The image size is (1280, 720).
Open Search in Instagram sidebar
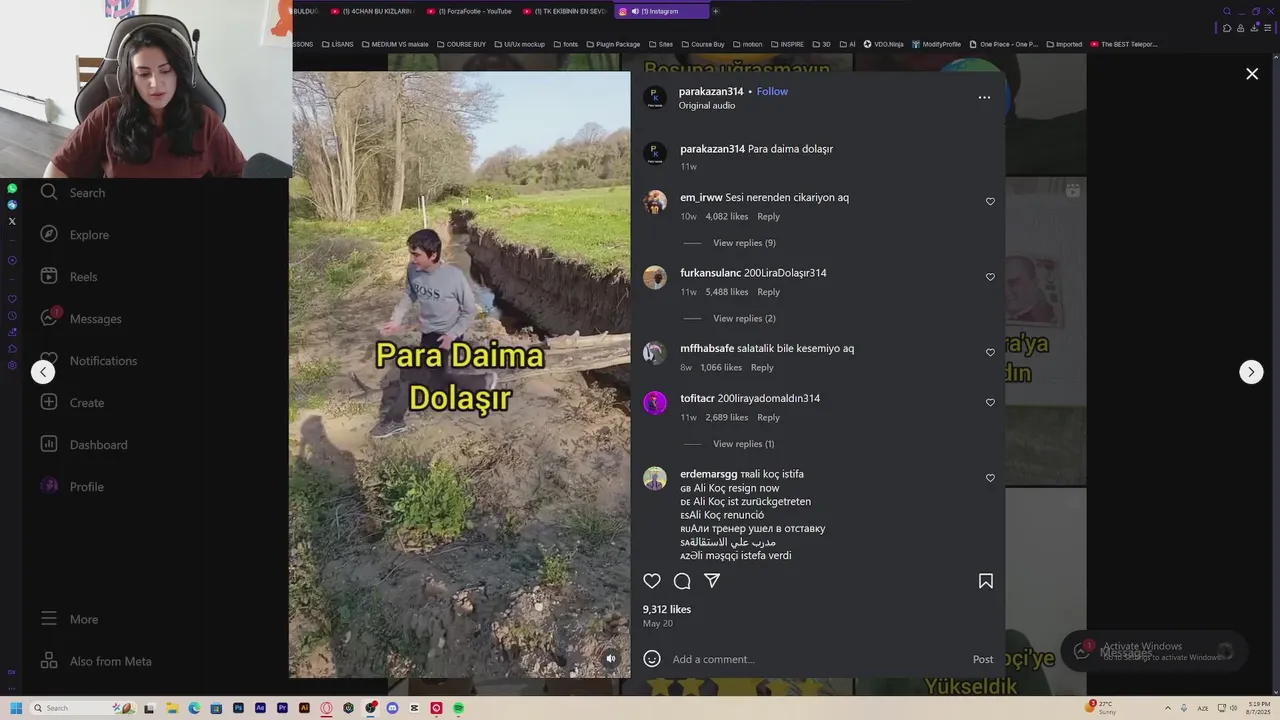(x=73, y=193)
